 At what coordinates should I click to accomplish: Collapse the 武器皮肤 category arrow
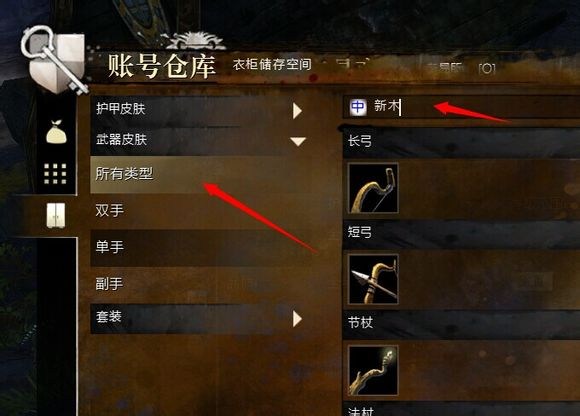click(x=298, y=142)
